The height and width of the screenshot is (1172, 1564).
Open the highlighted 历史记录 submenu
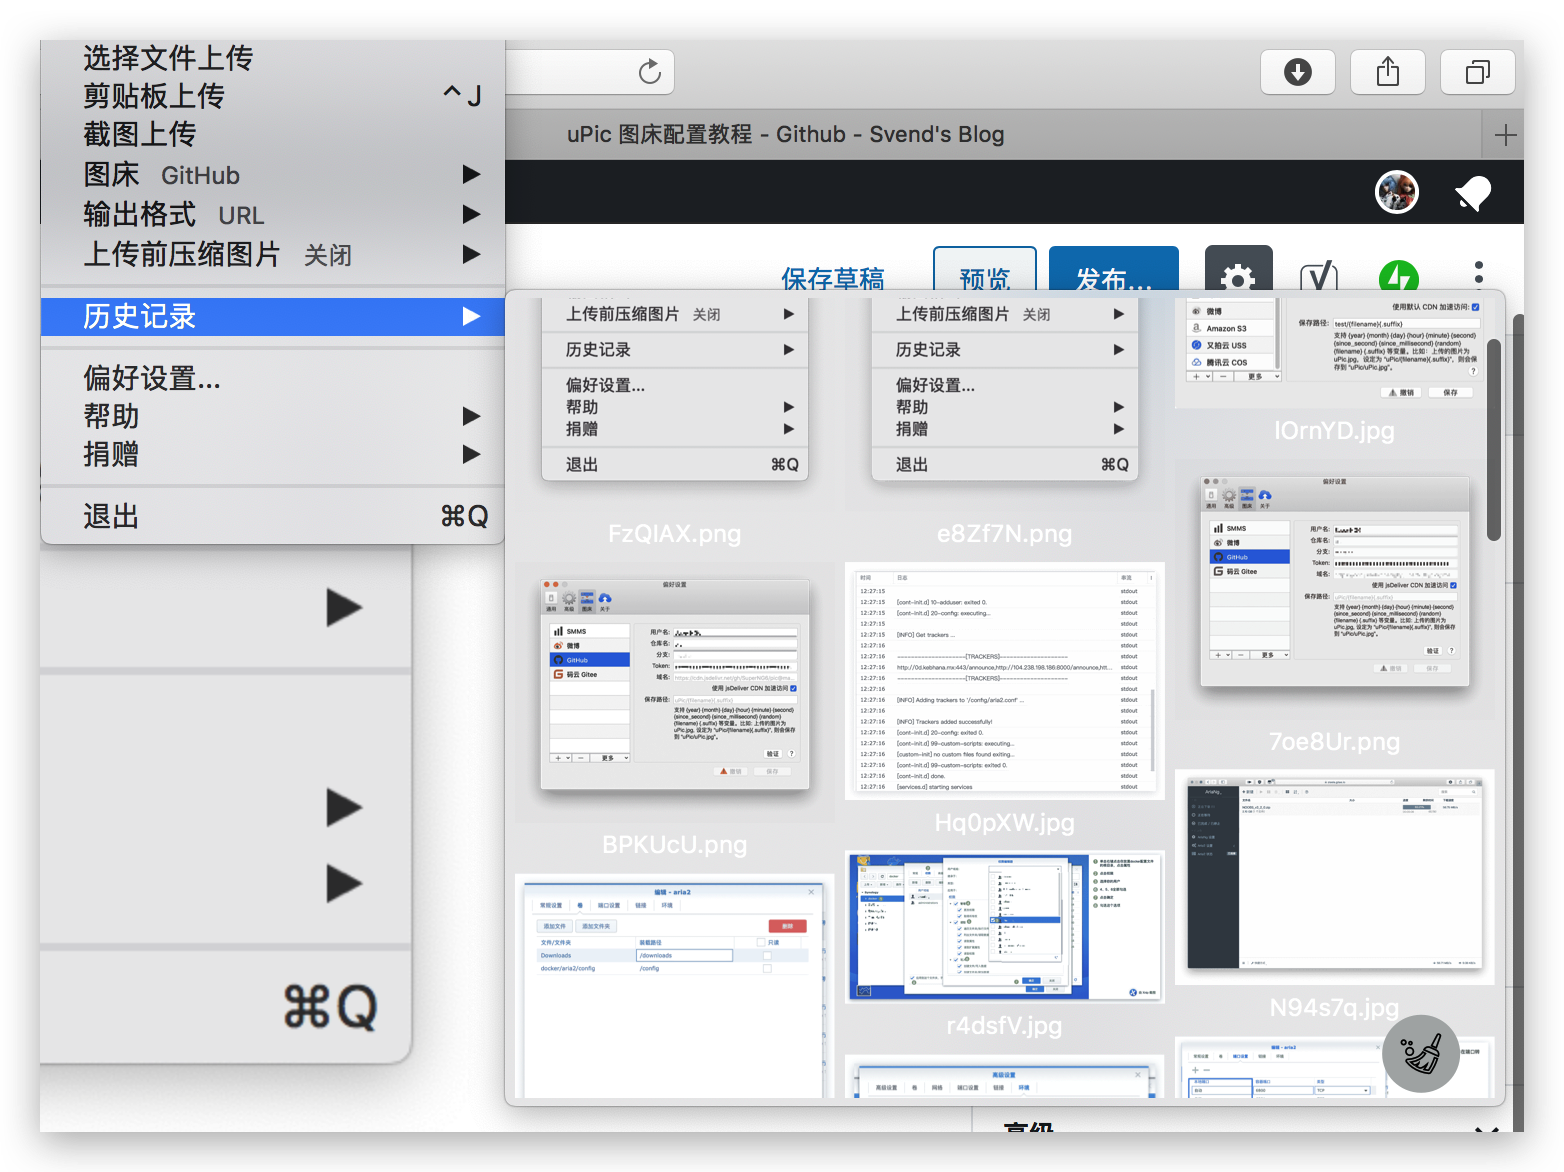pos(272,317)
